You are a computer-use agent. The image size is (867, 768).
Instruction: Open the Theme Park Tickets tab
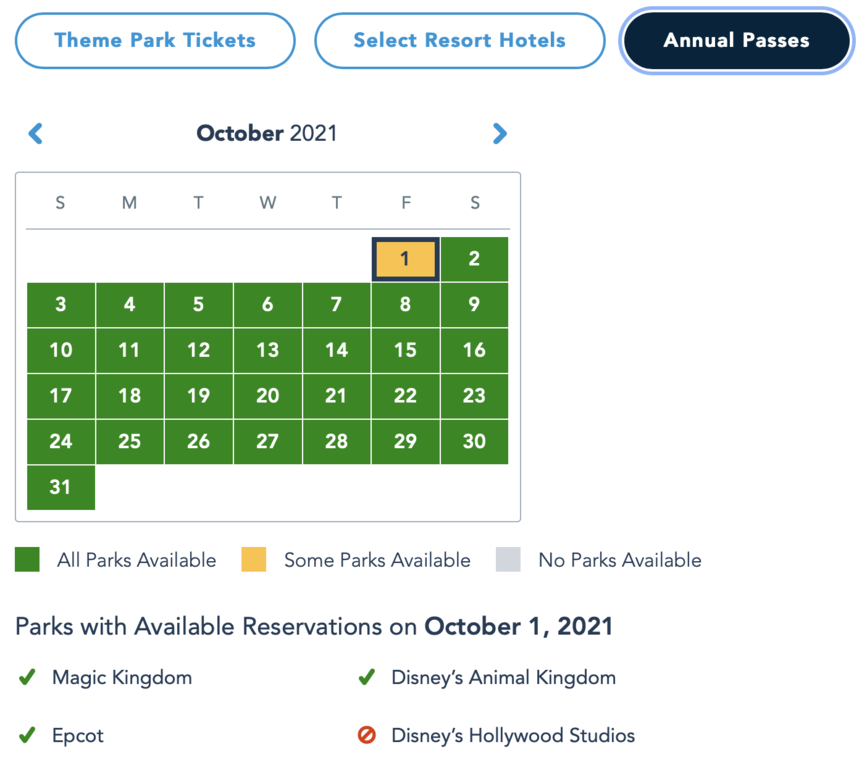click(155, 41)
